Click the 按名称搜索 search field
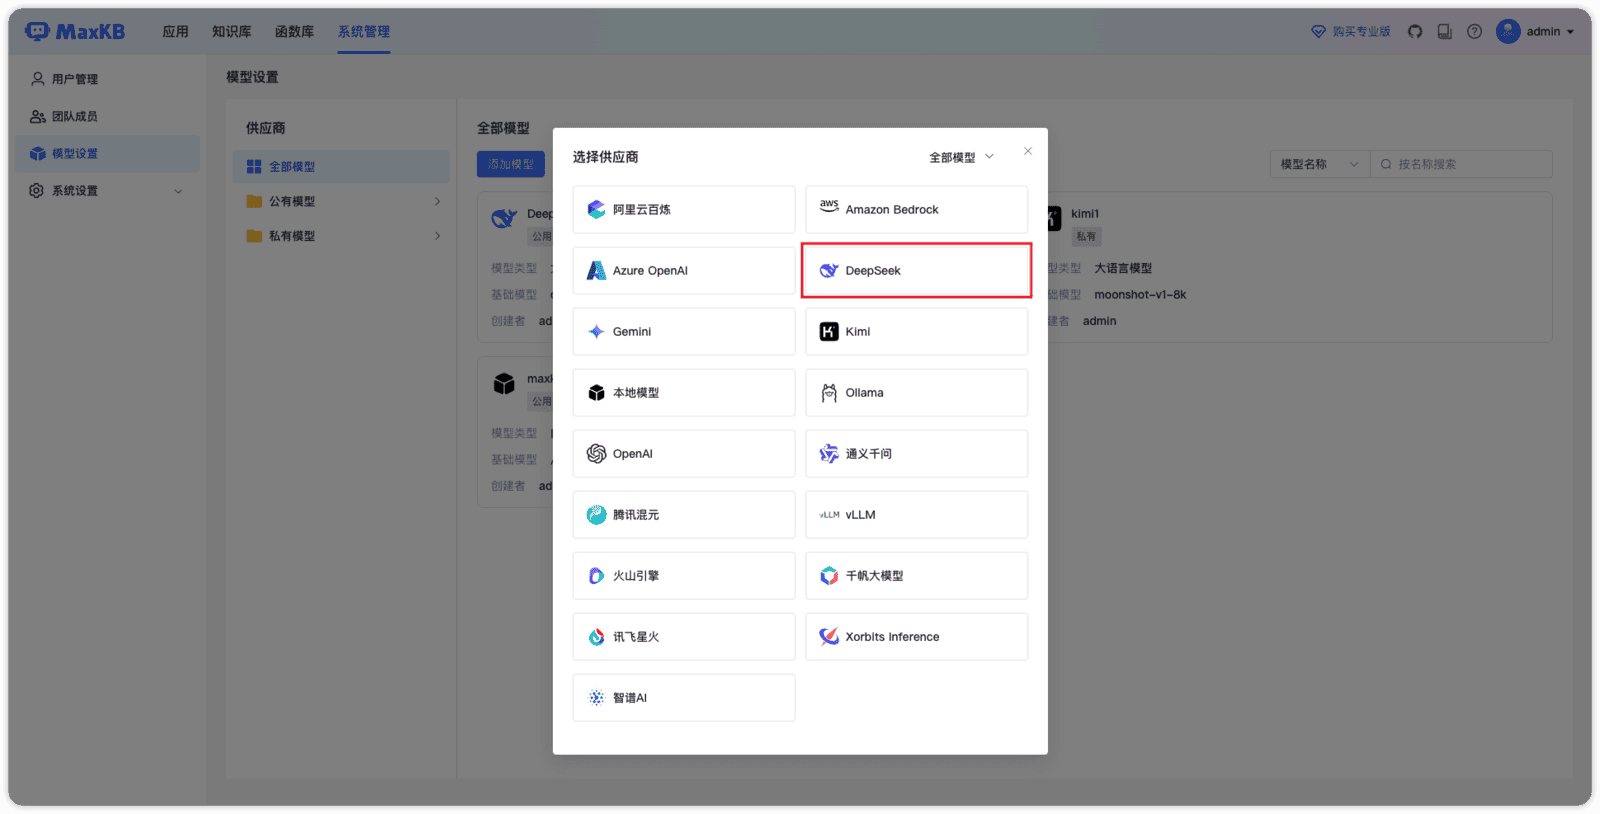 1461,164
